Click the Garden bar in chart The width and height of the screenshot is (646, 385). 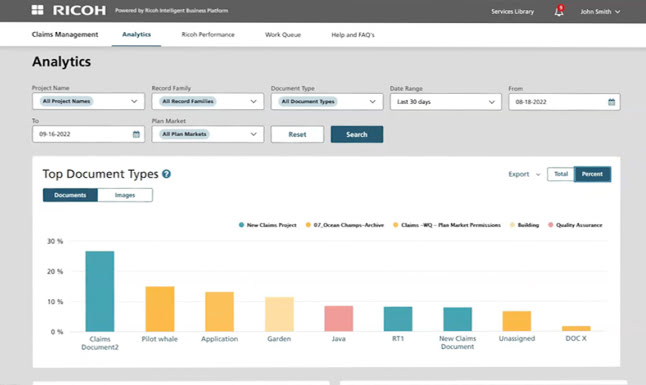tap(279, 314)
